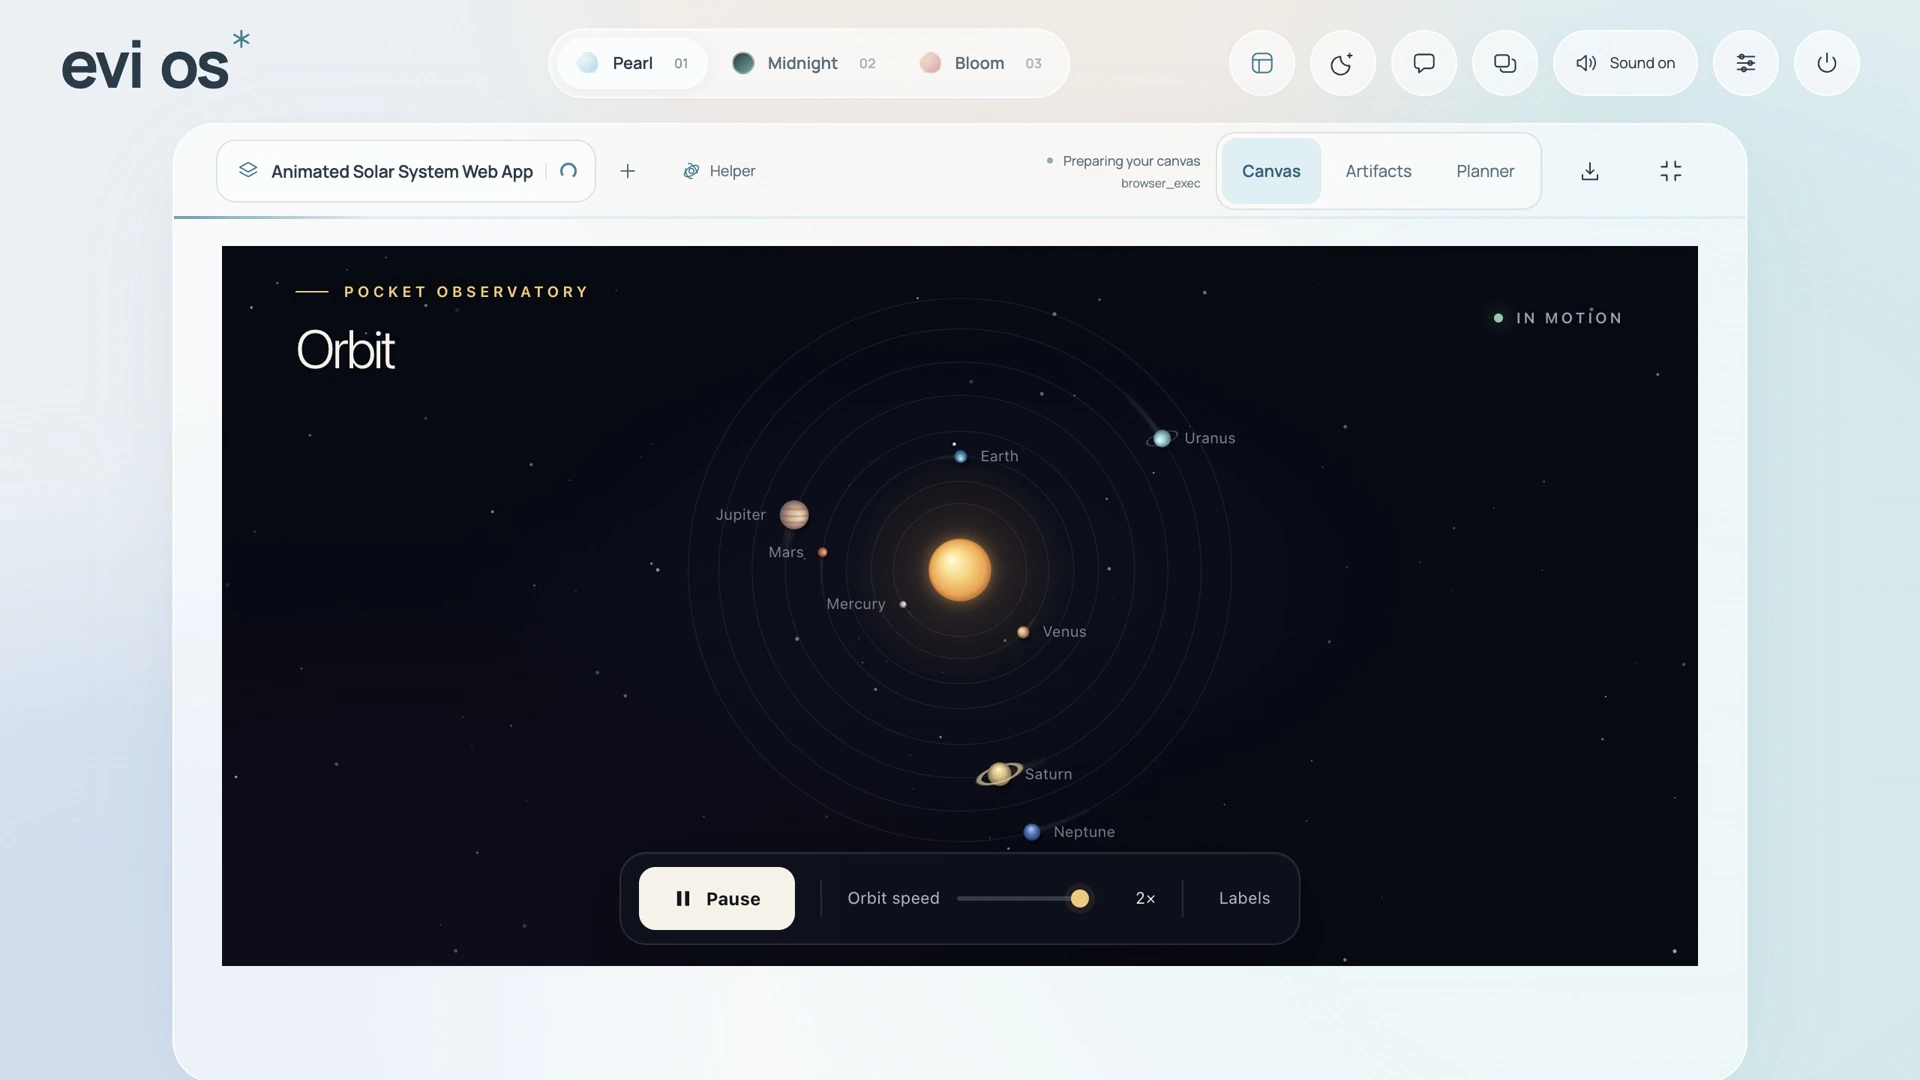Toggle Sound on button

pos(1625,63)
